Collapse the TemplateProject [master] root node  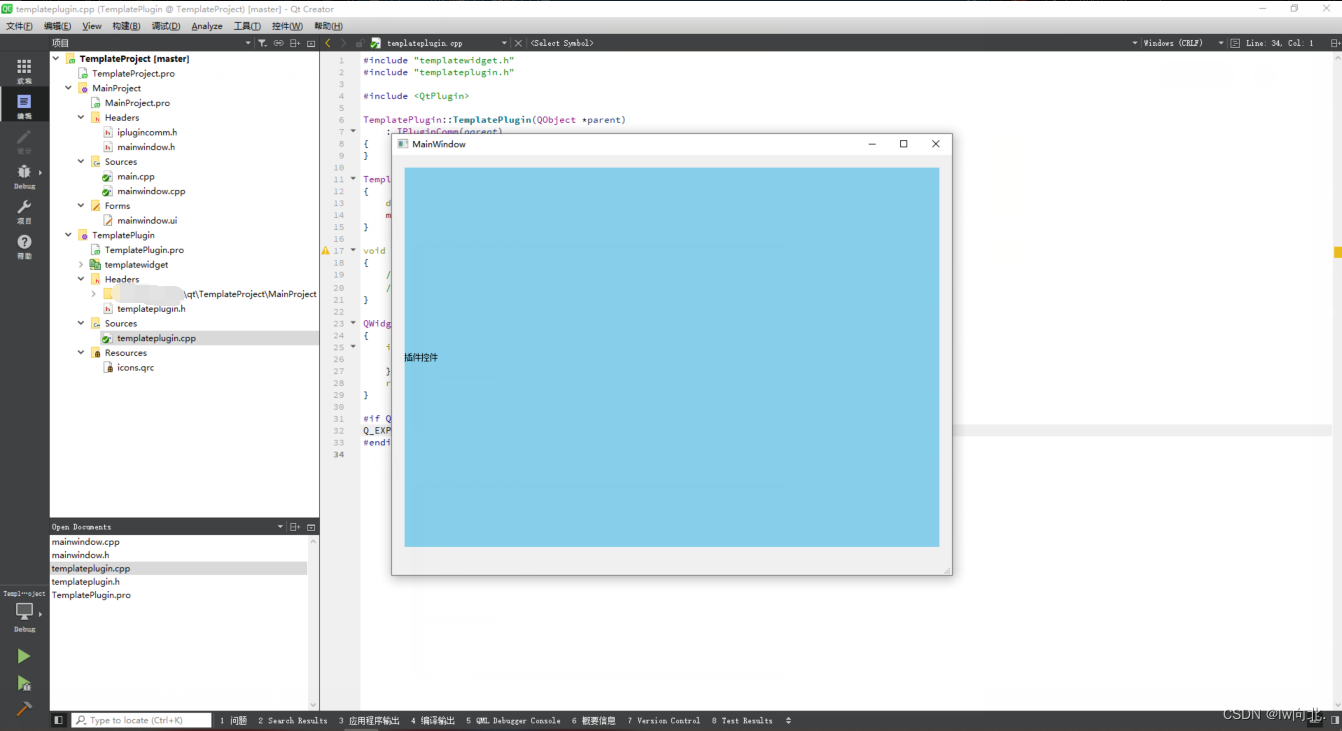pyautogui.click(x=56, y=58)
